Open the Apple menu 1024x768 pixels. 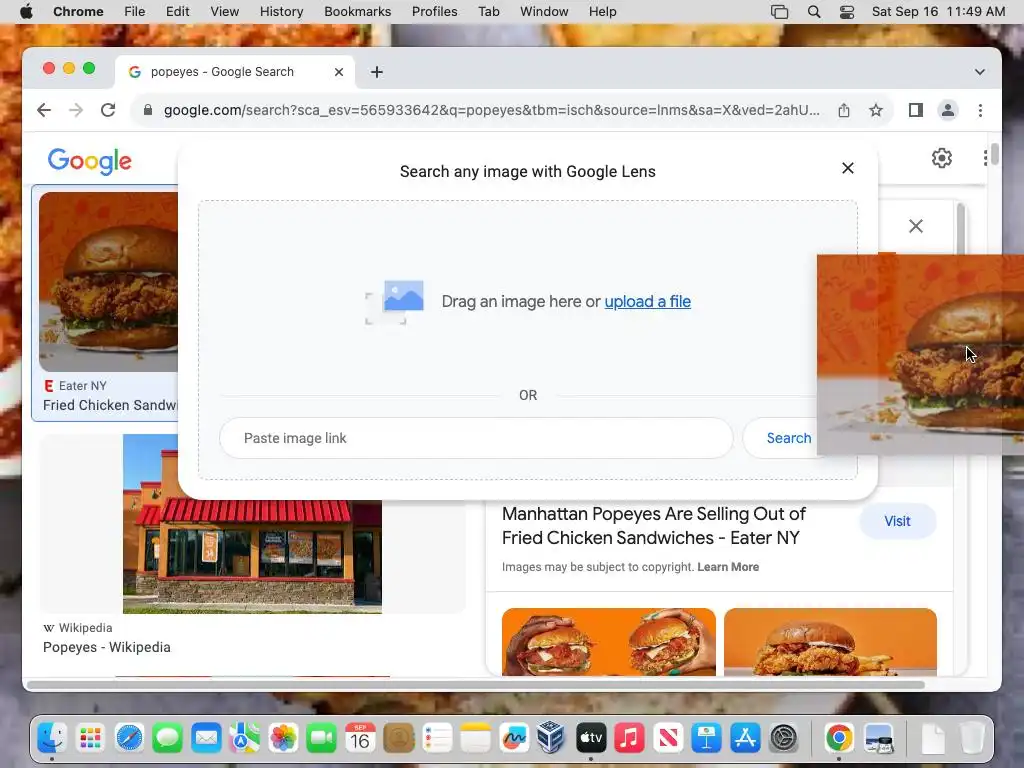26,12
